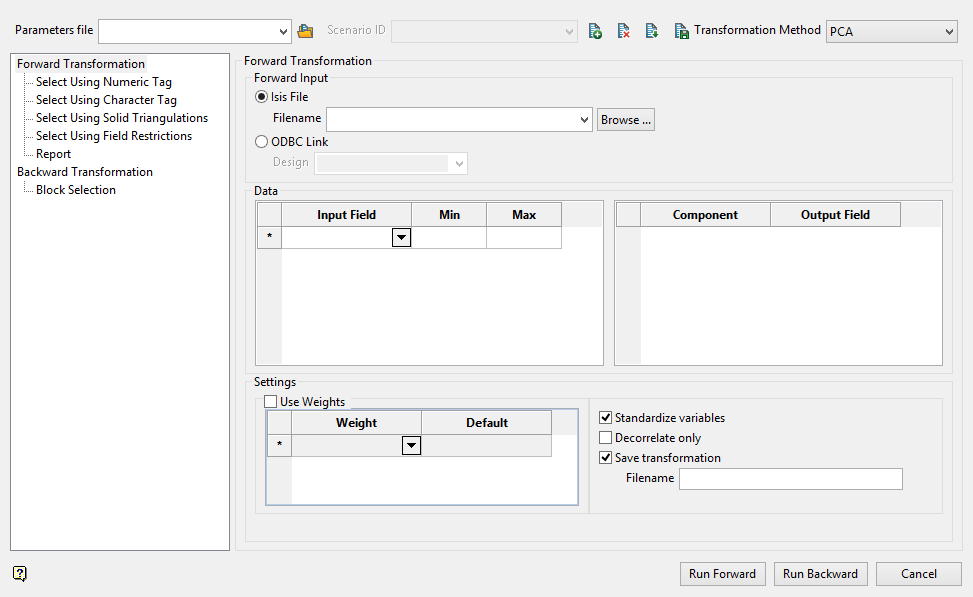Select the Isis File radio button
The width and height of the screenshot is (973, 597).
pyautogui.click(x=262, y=97)
